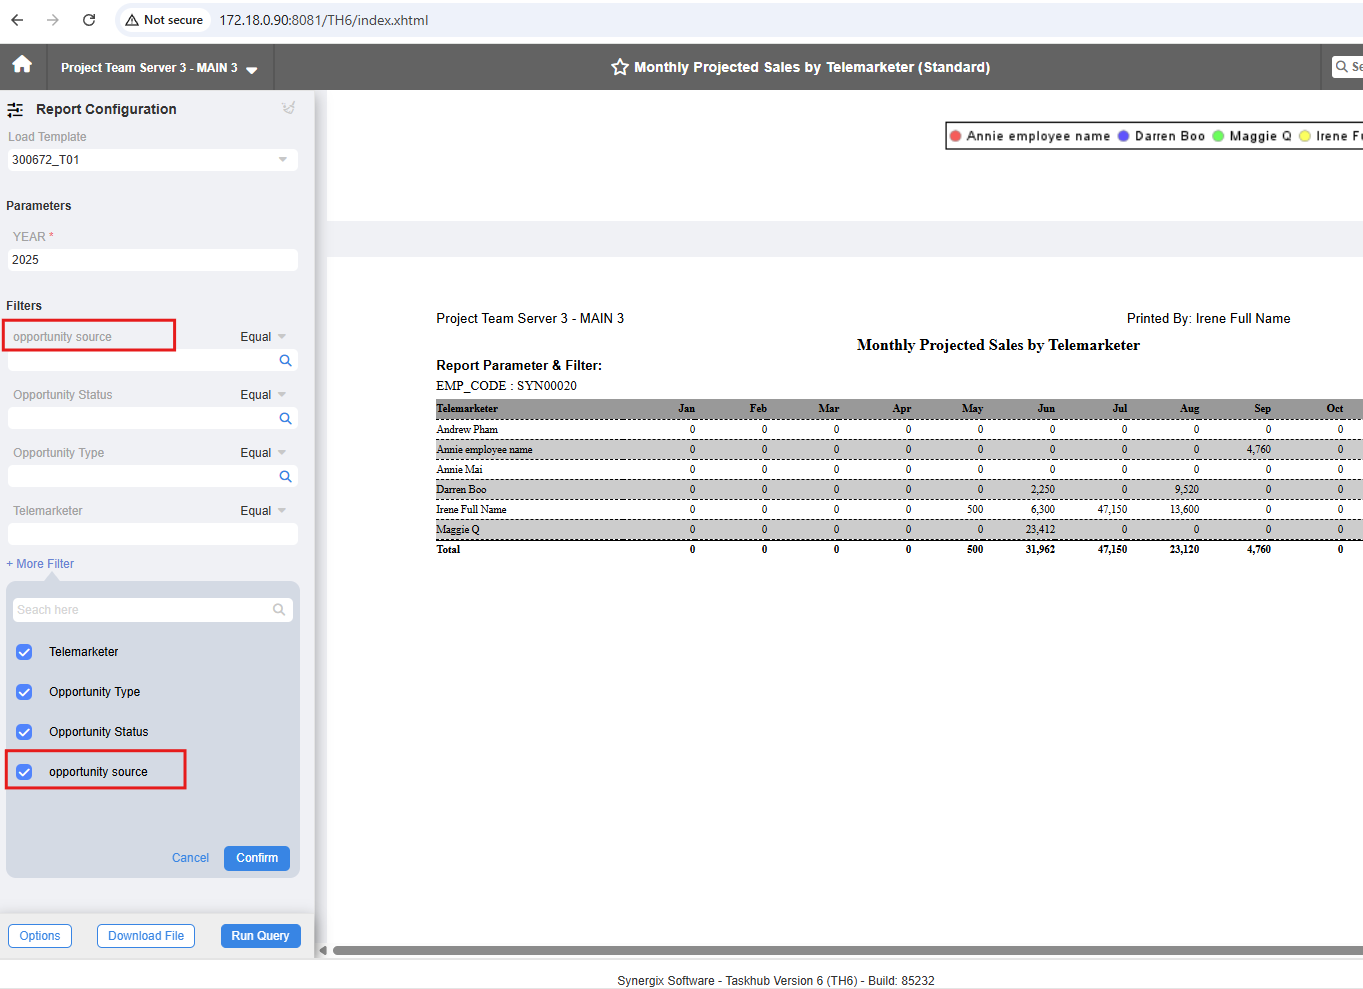Open lookup for the Opportunity Status filter
The image size is (1363, 989).
pos(285,419)
